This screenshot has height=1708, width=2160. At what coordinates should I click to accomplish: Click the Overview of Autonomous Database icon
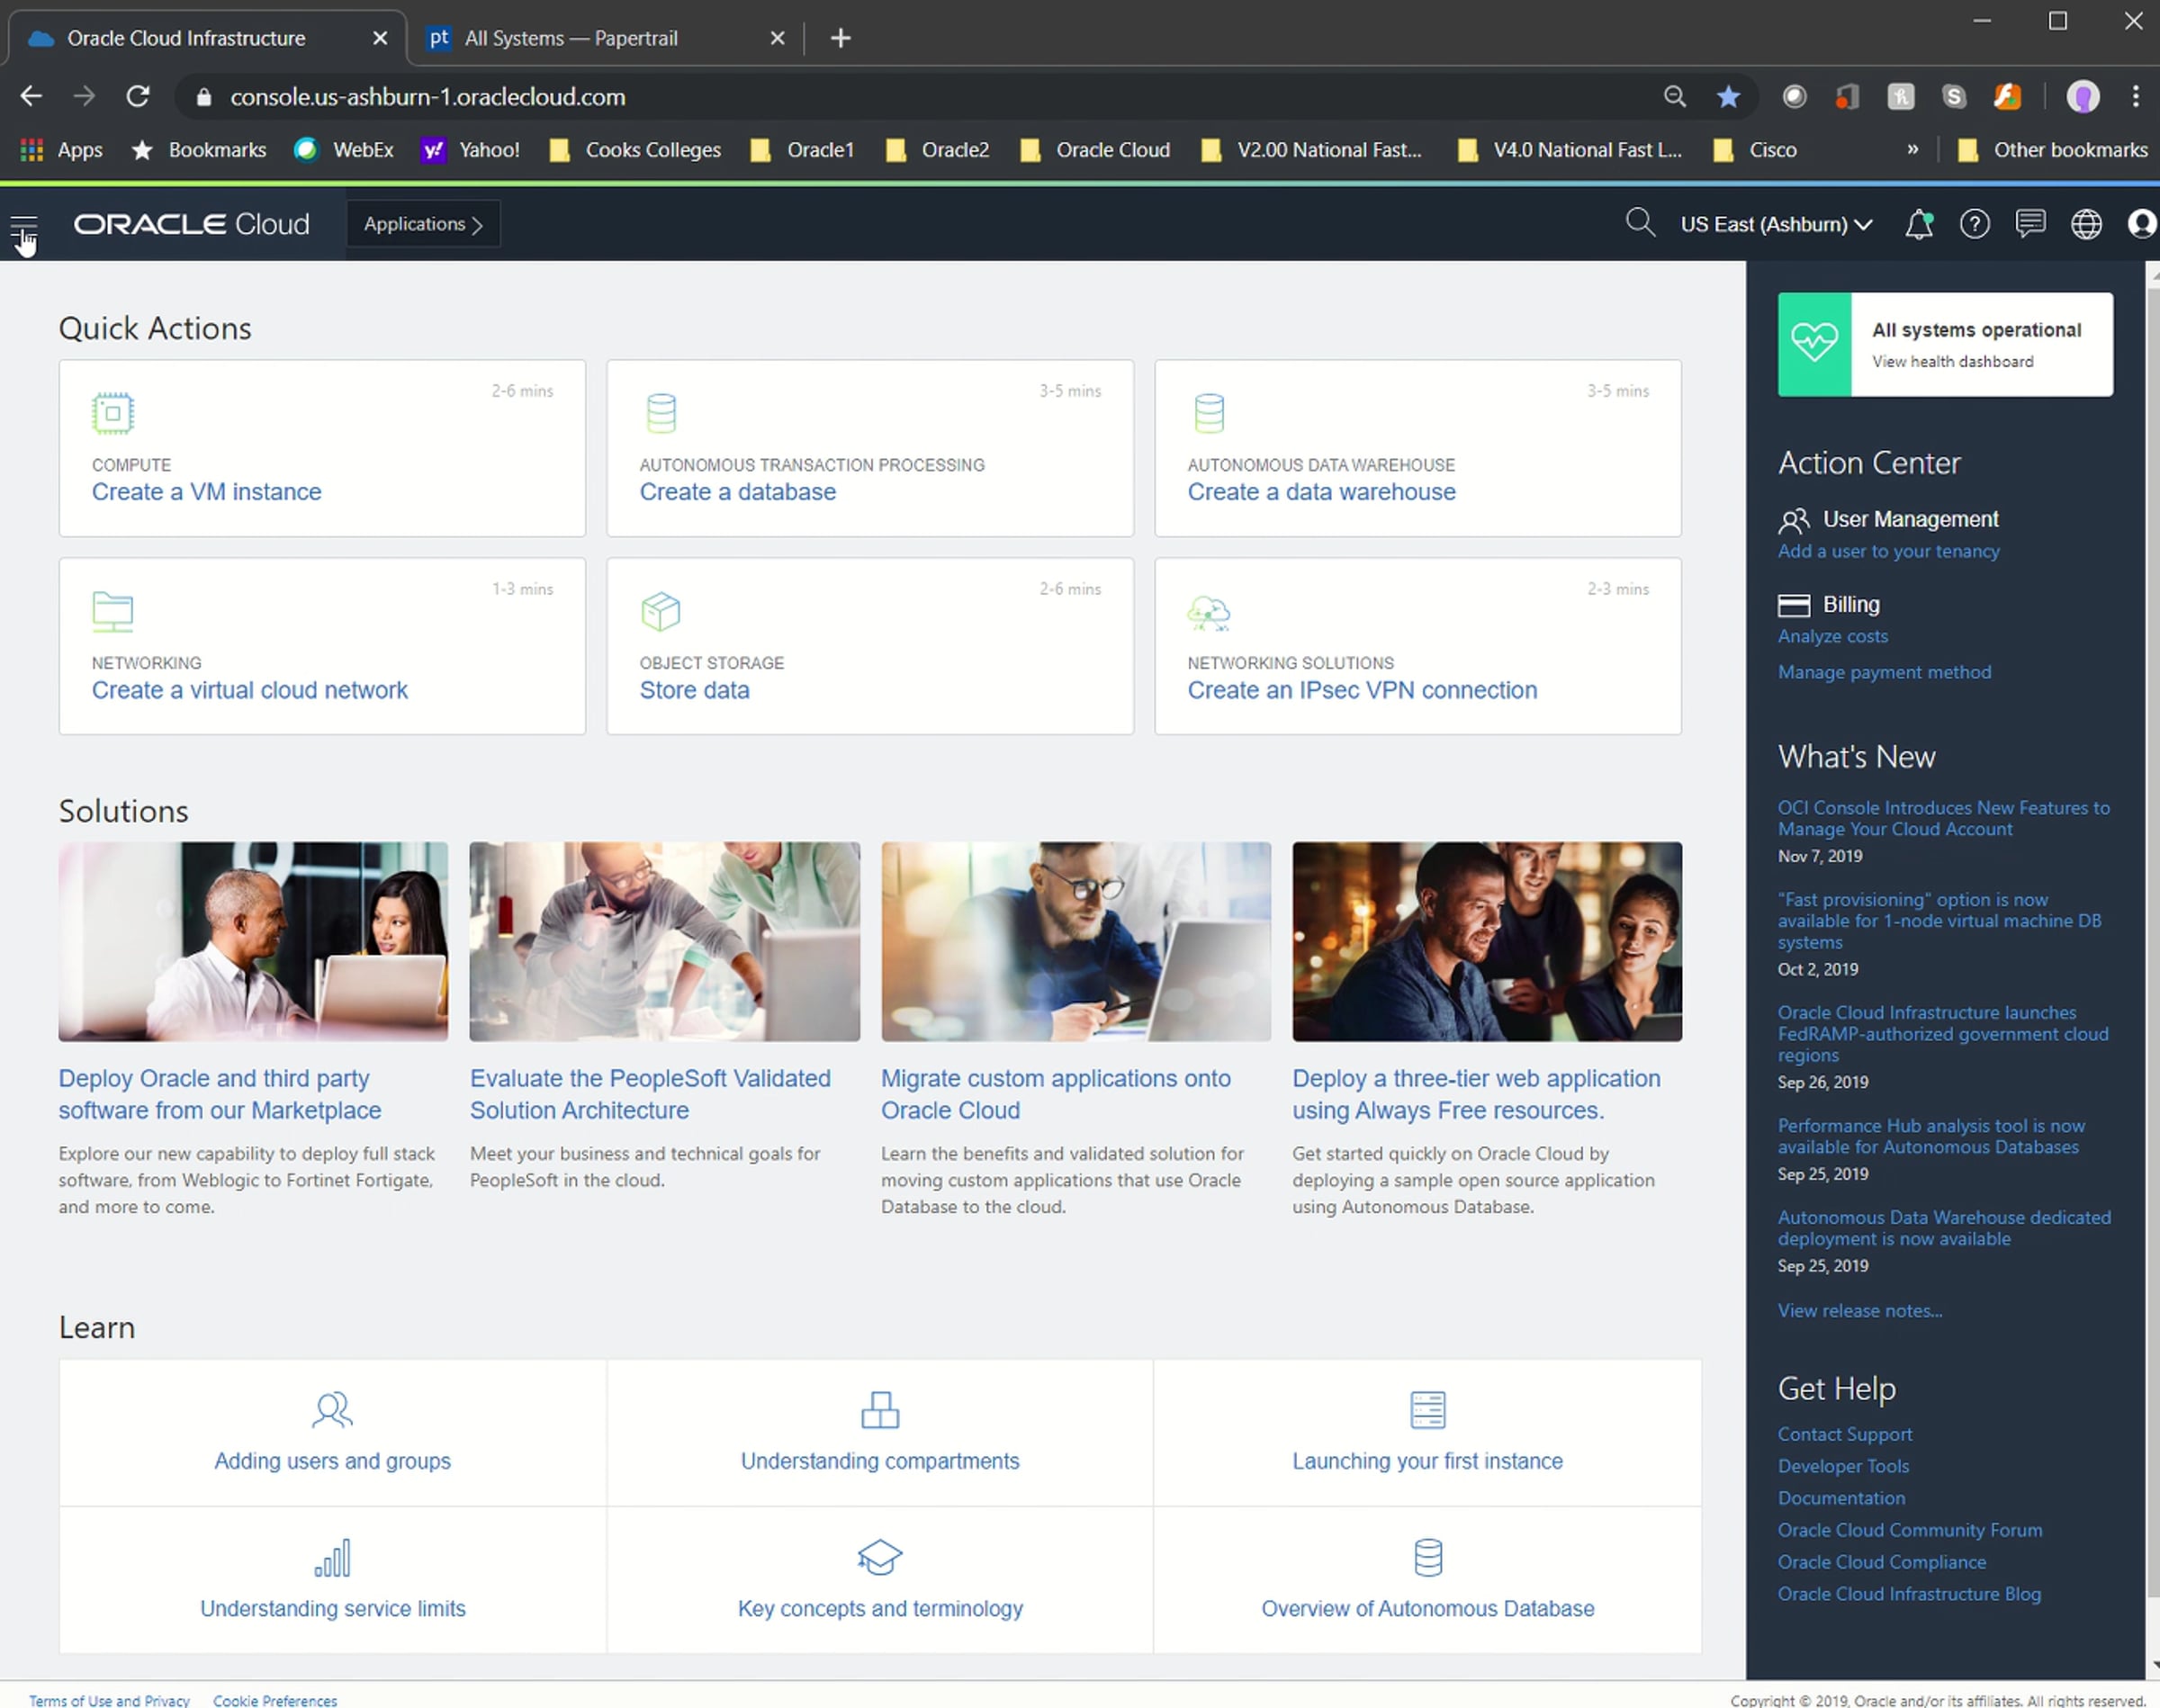coord(1428,1557)
